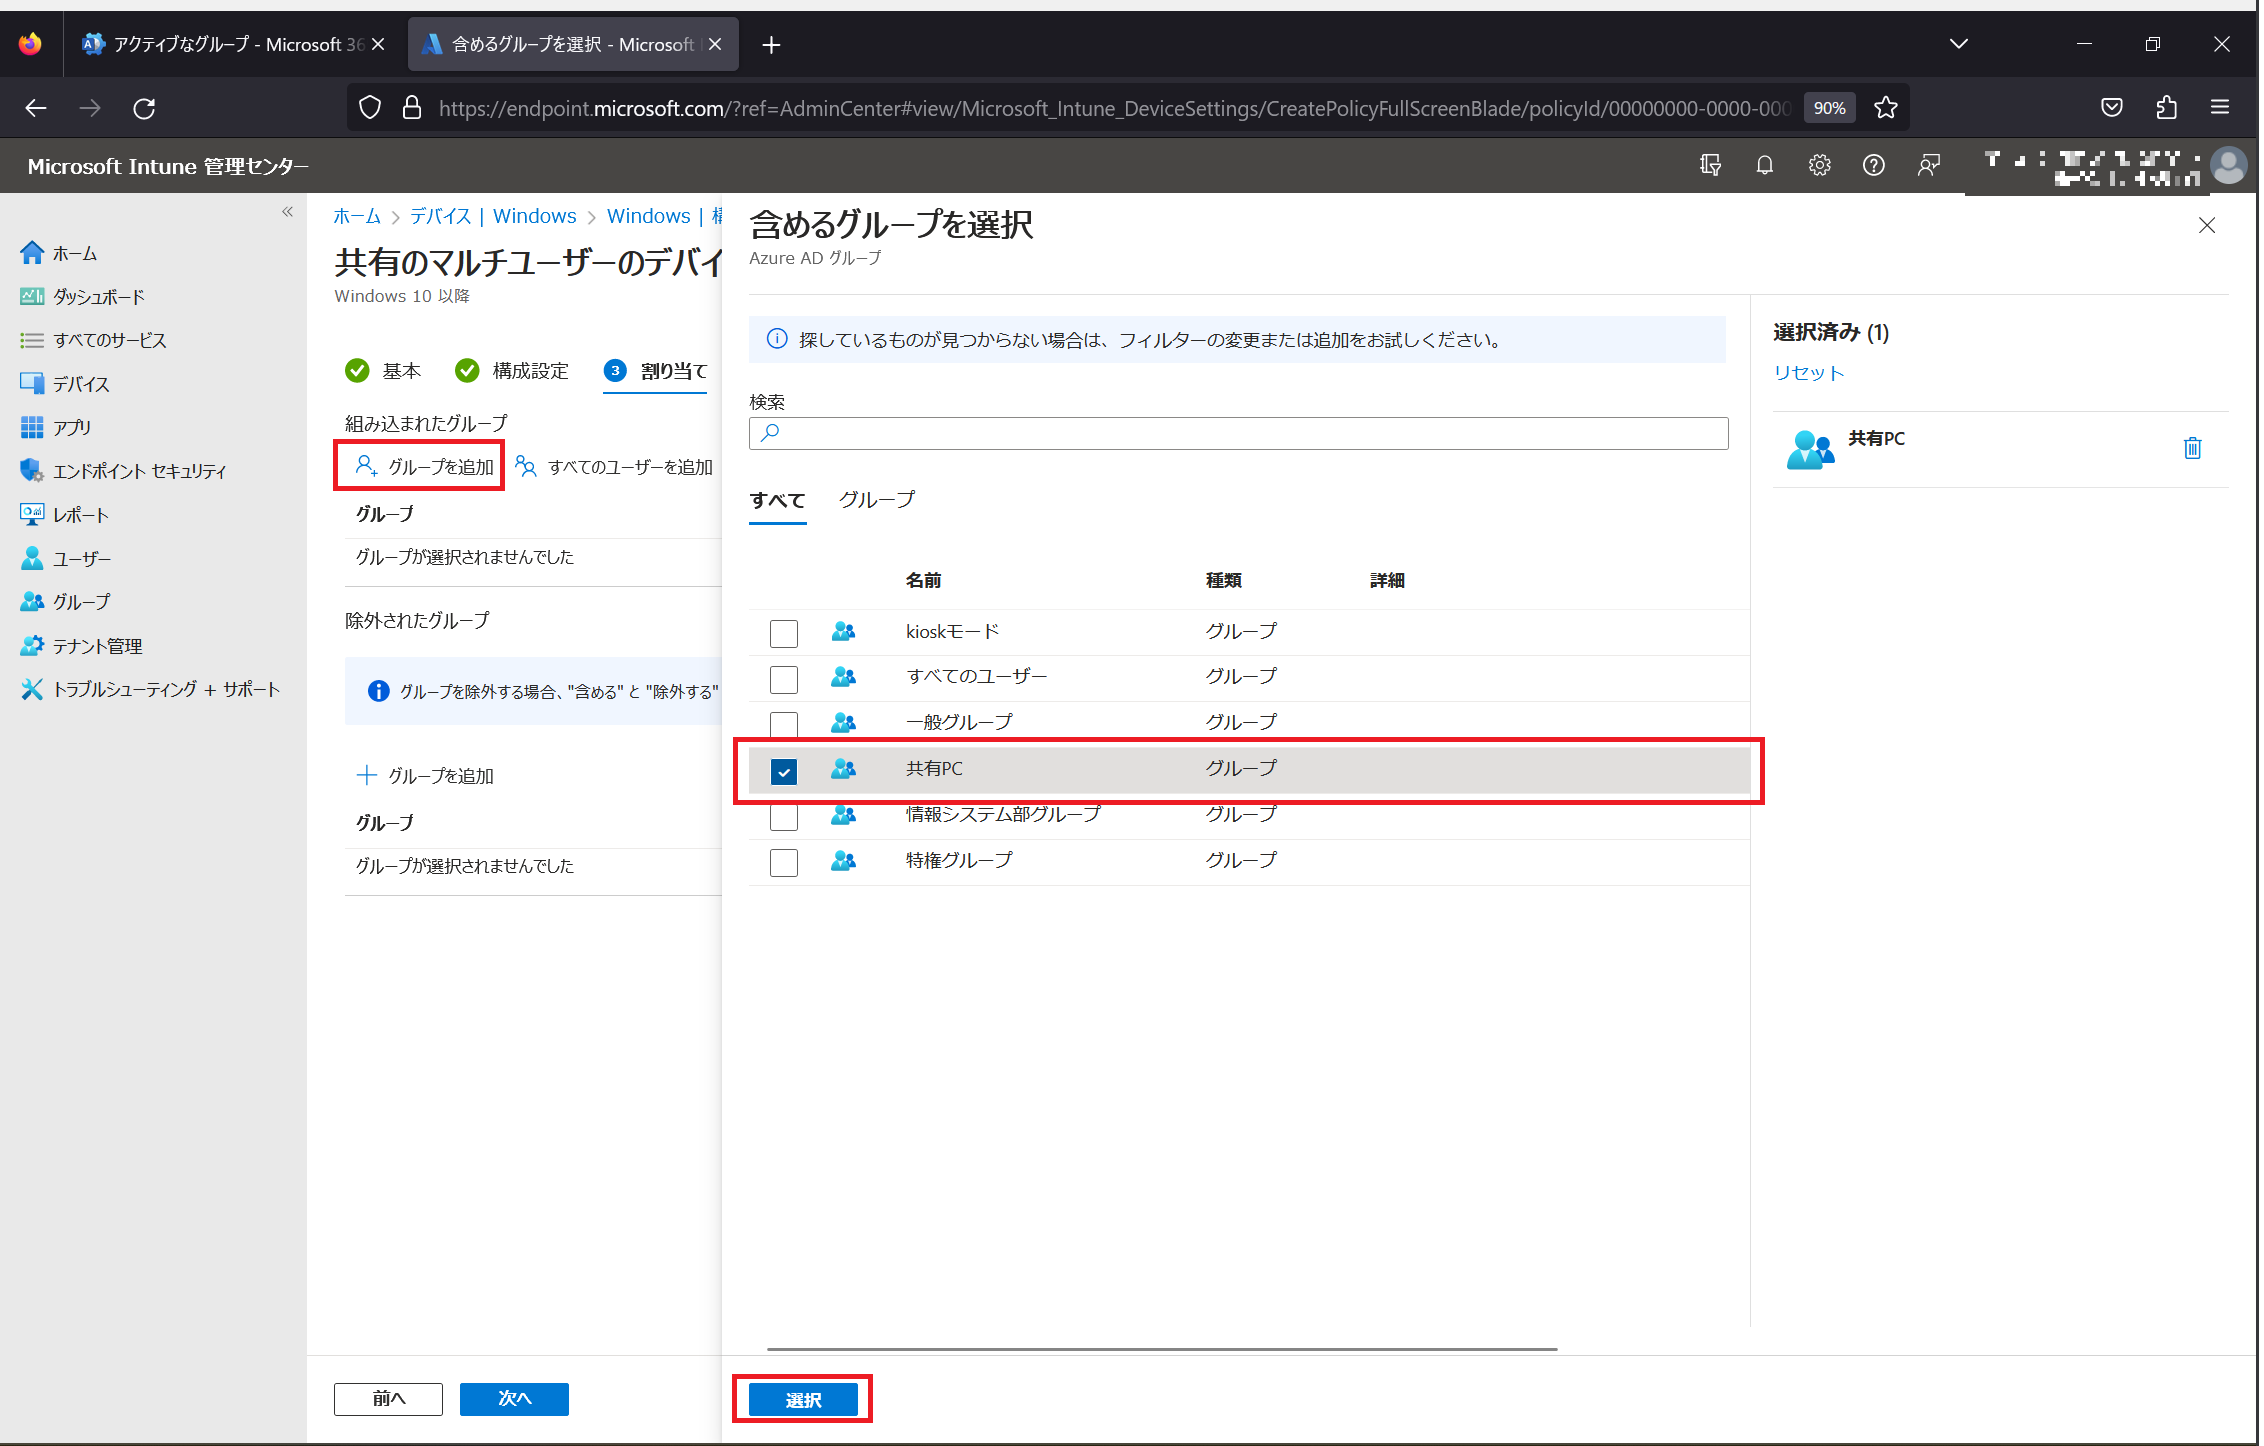The width and height of the screenshot is (2264, 1446).
Task: Open Tenant administration (テナント管理)
Action: pyautogui.click(x=82, y=646)
